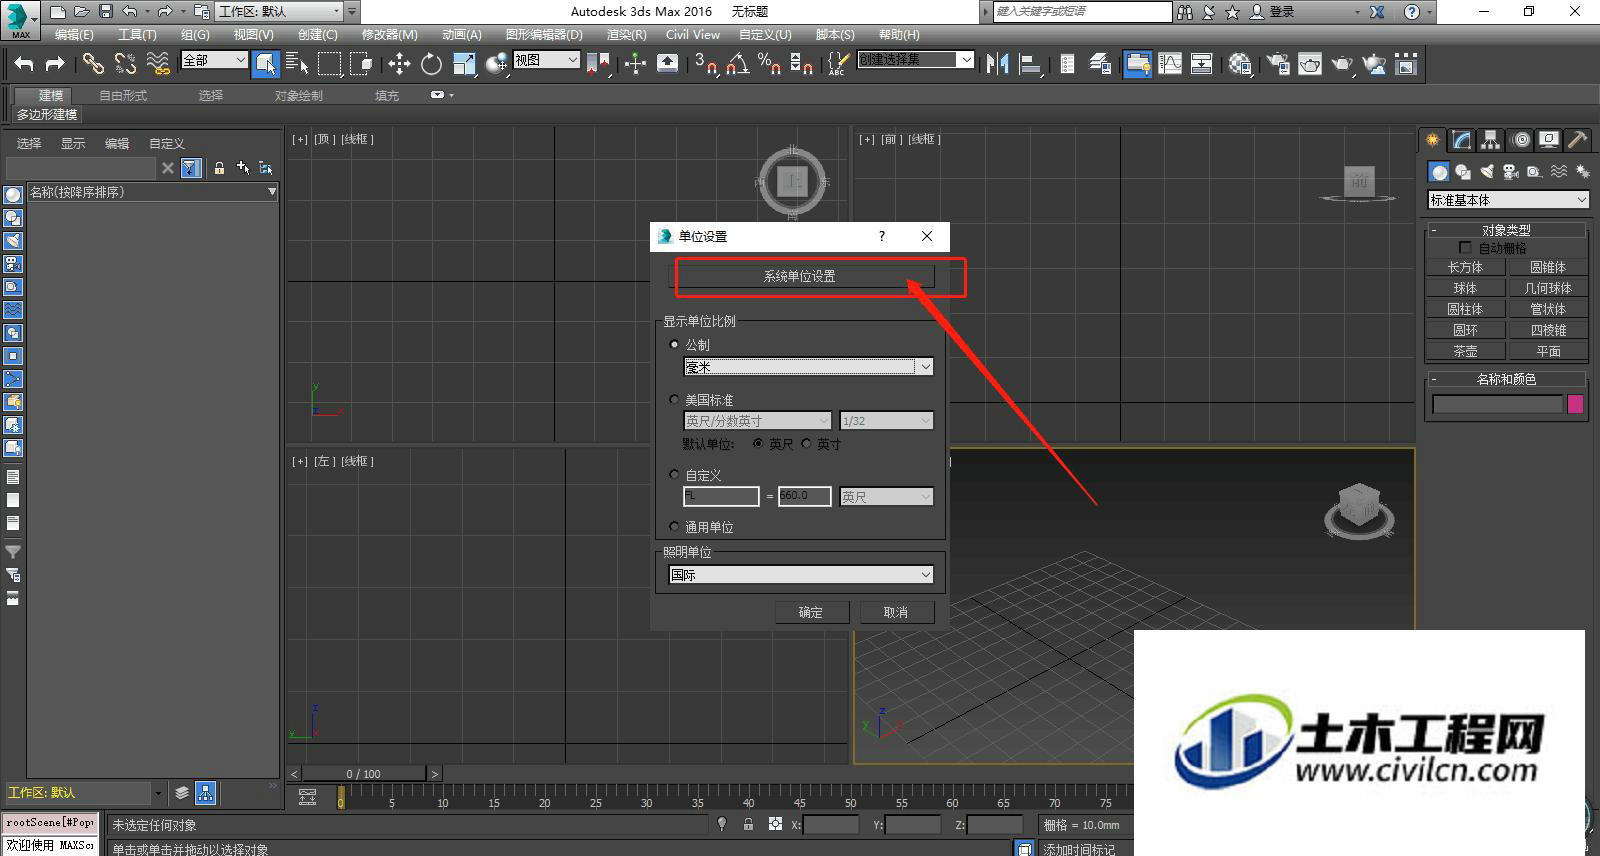Click the top search keyword field
This screenshot has height=856, width=1600.
click(1081, 12)
